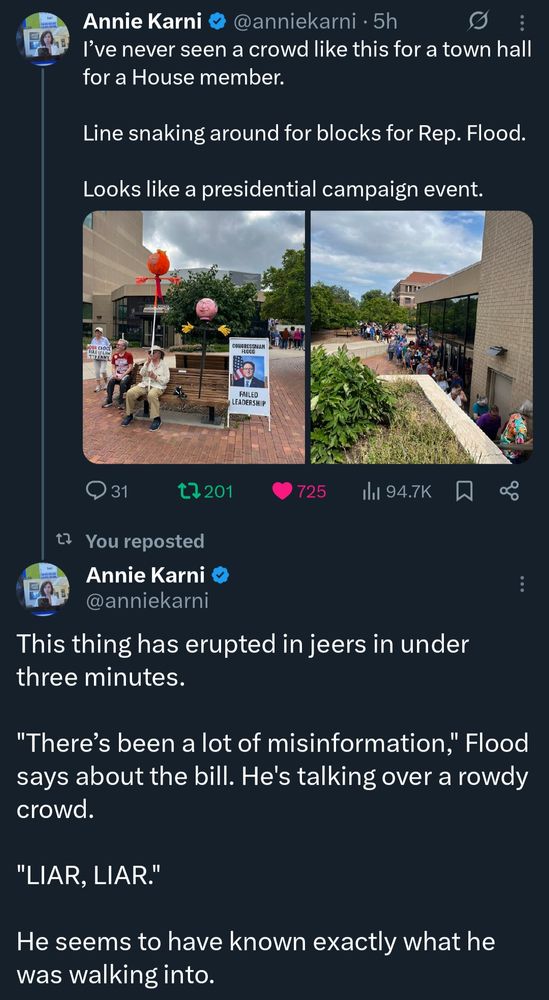Open Annie Karni display name on second tweet
This screenshot has width=549, height=1000.
click(x=145, y=575)
